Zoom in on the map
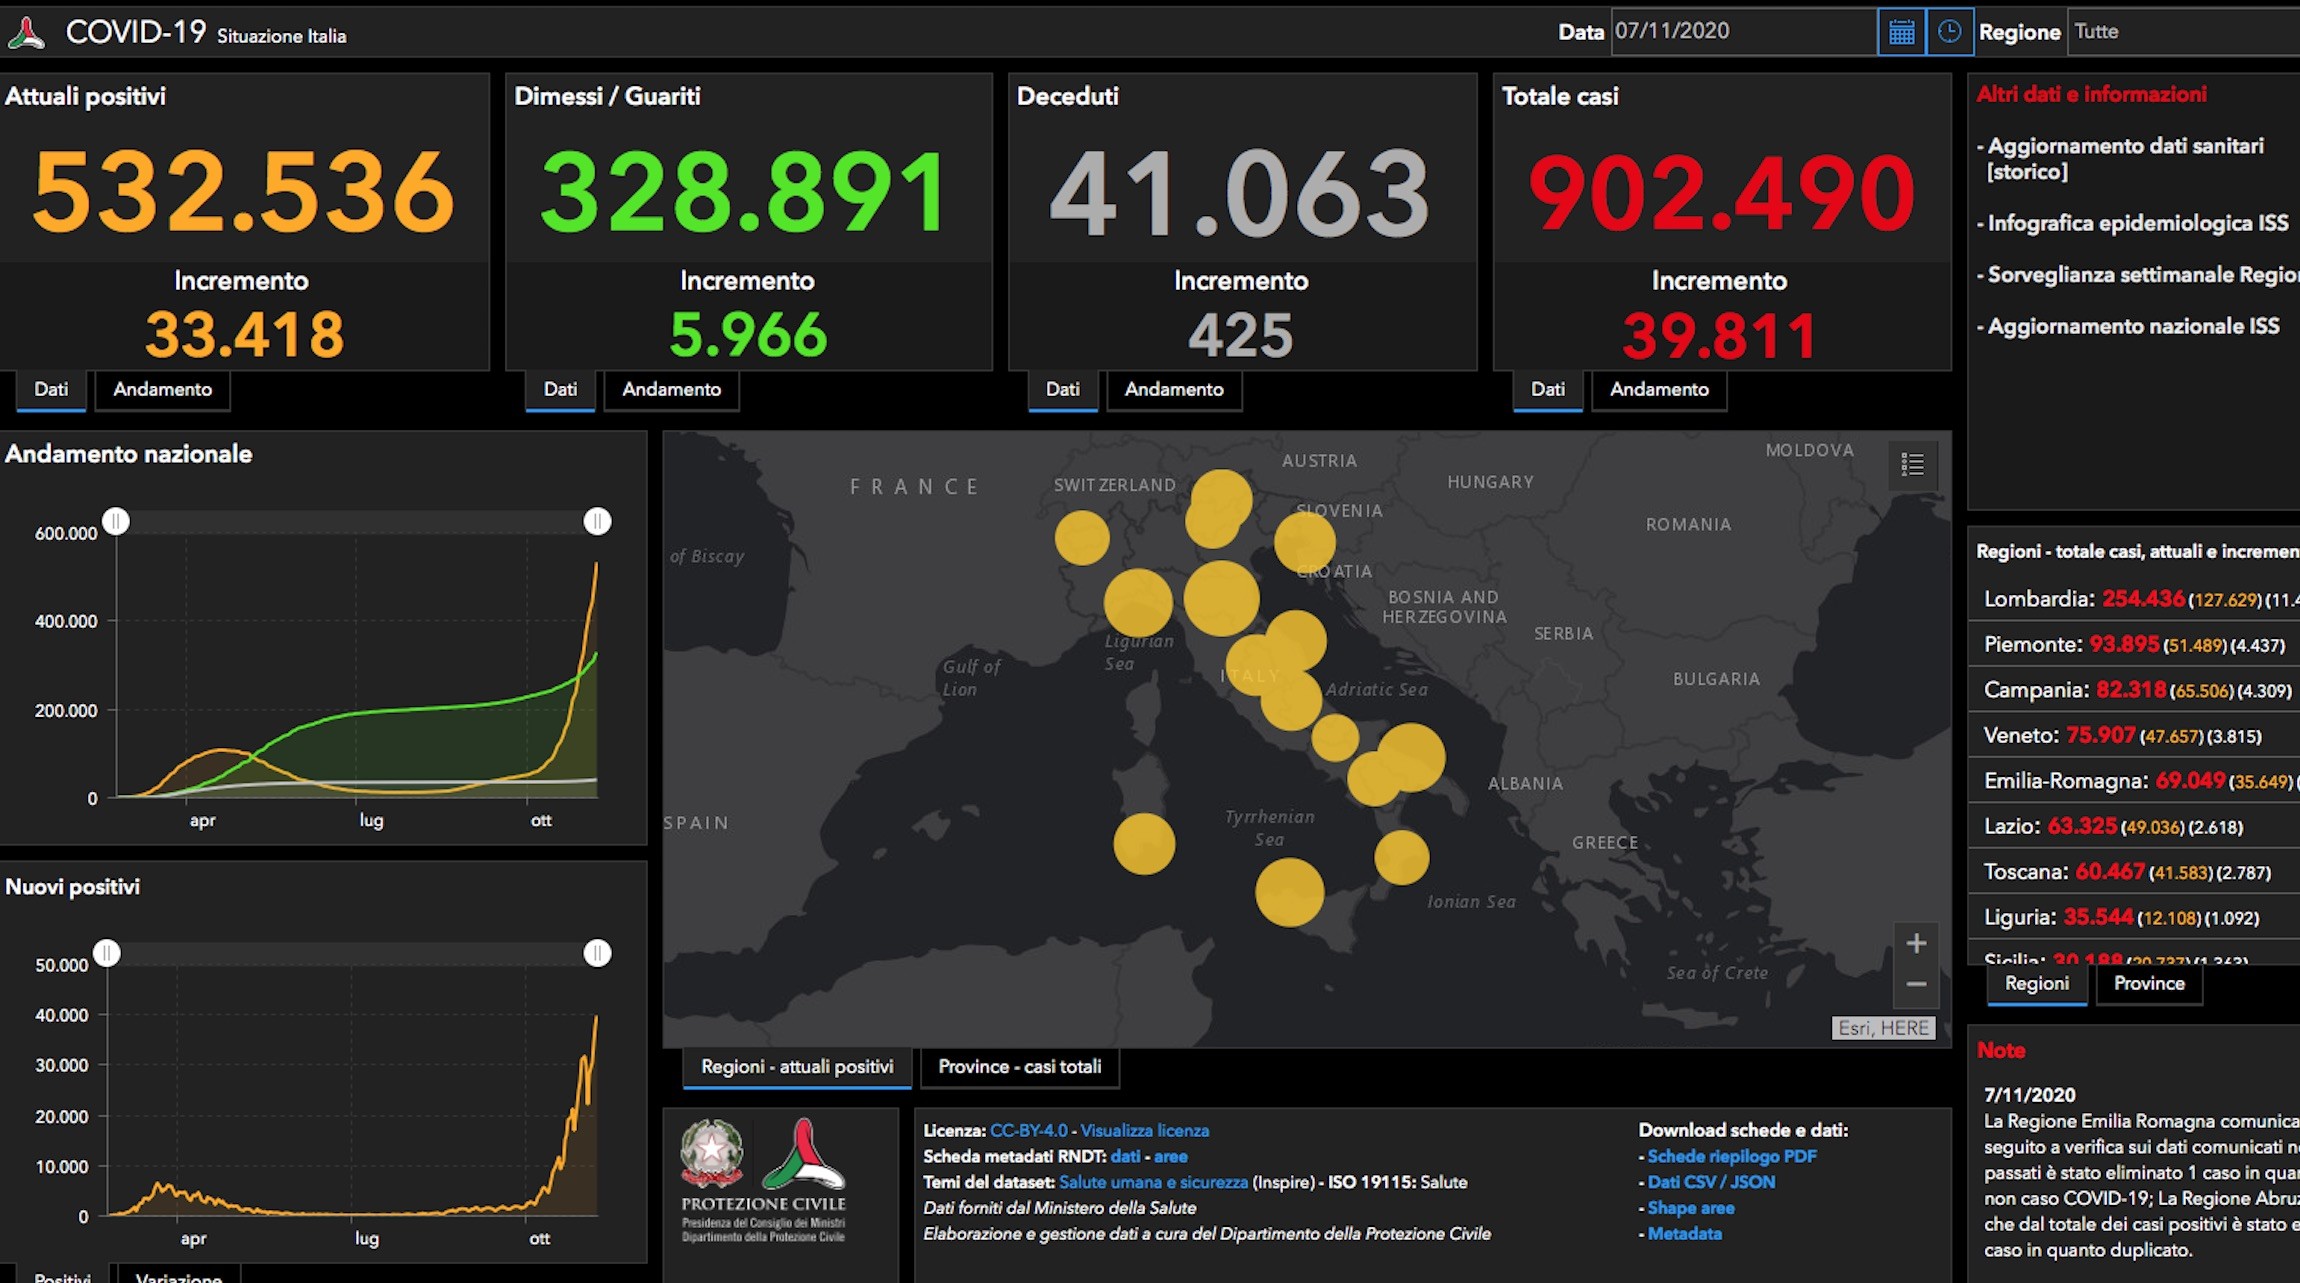The width and height of the screenshot is (2300, 1283). click(1916, 943)
